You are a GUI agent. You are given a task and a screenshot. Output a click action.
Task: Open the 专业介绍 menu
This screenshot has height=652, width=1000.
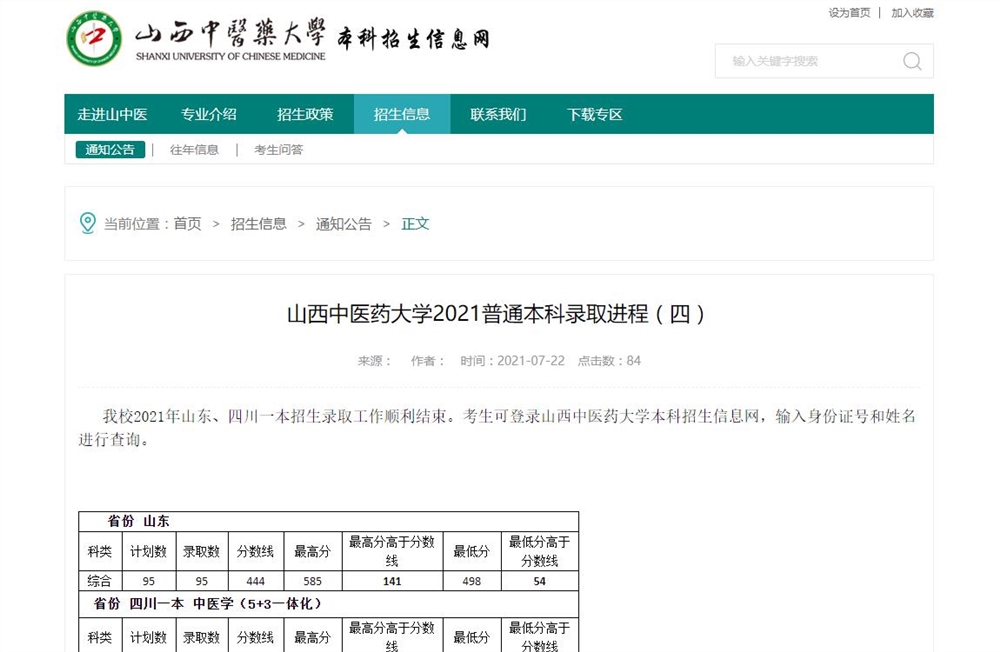[x=209, y=114]
